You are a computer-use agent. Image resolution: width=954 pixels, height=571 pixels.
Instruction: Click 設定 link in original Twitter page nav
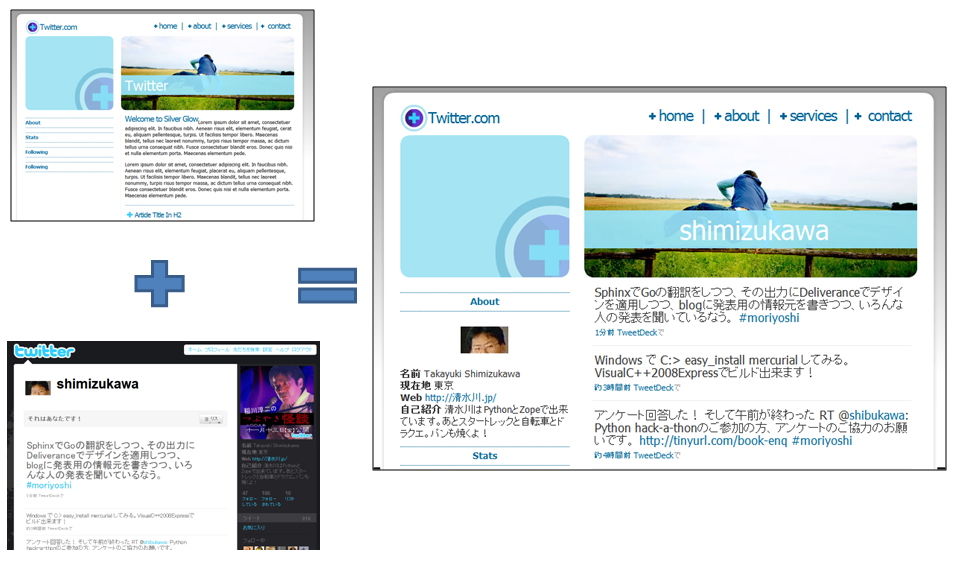[267, 349]
